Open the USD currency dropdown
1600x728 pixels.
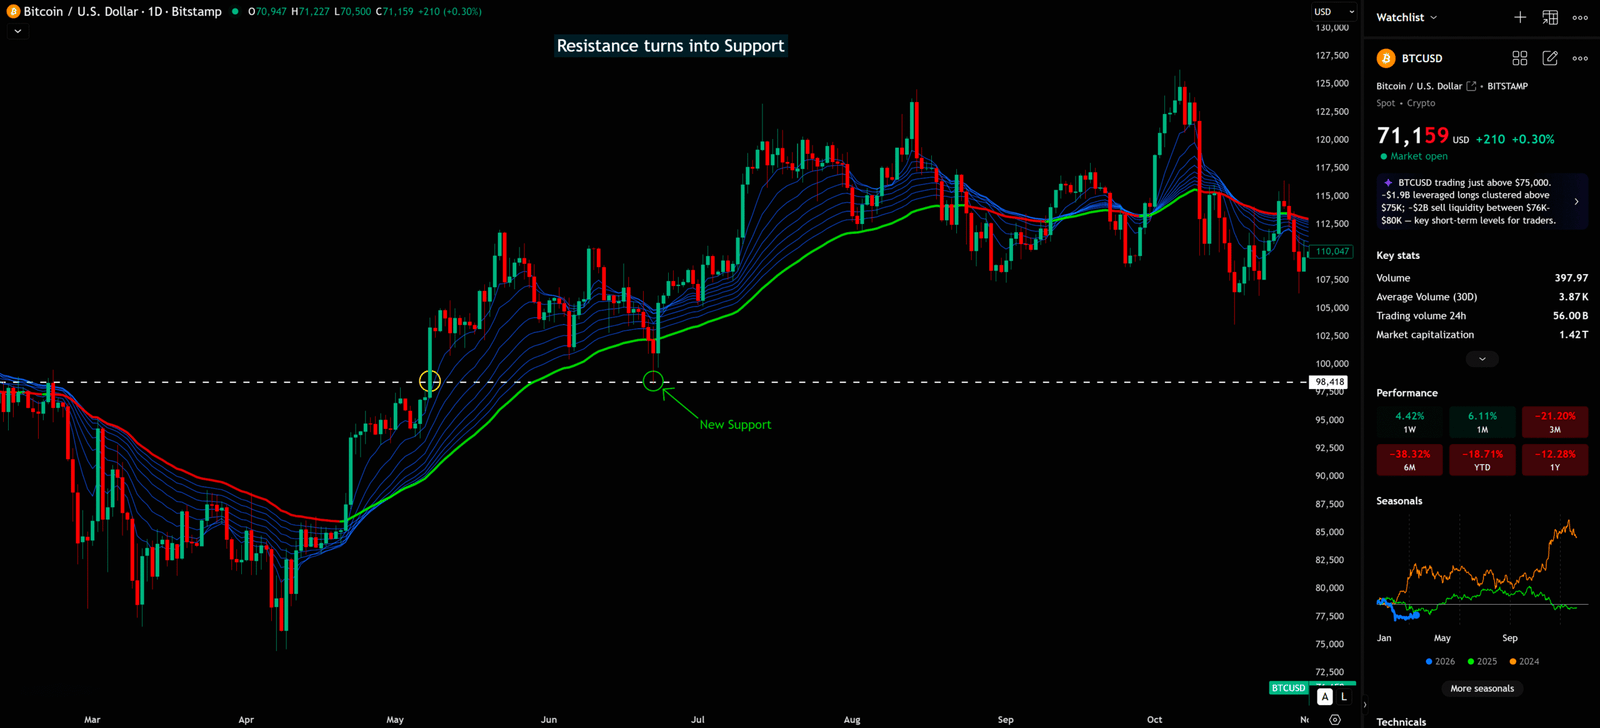[1334, 12]
